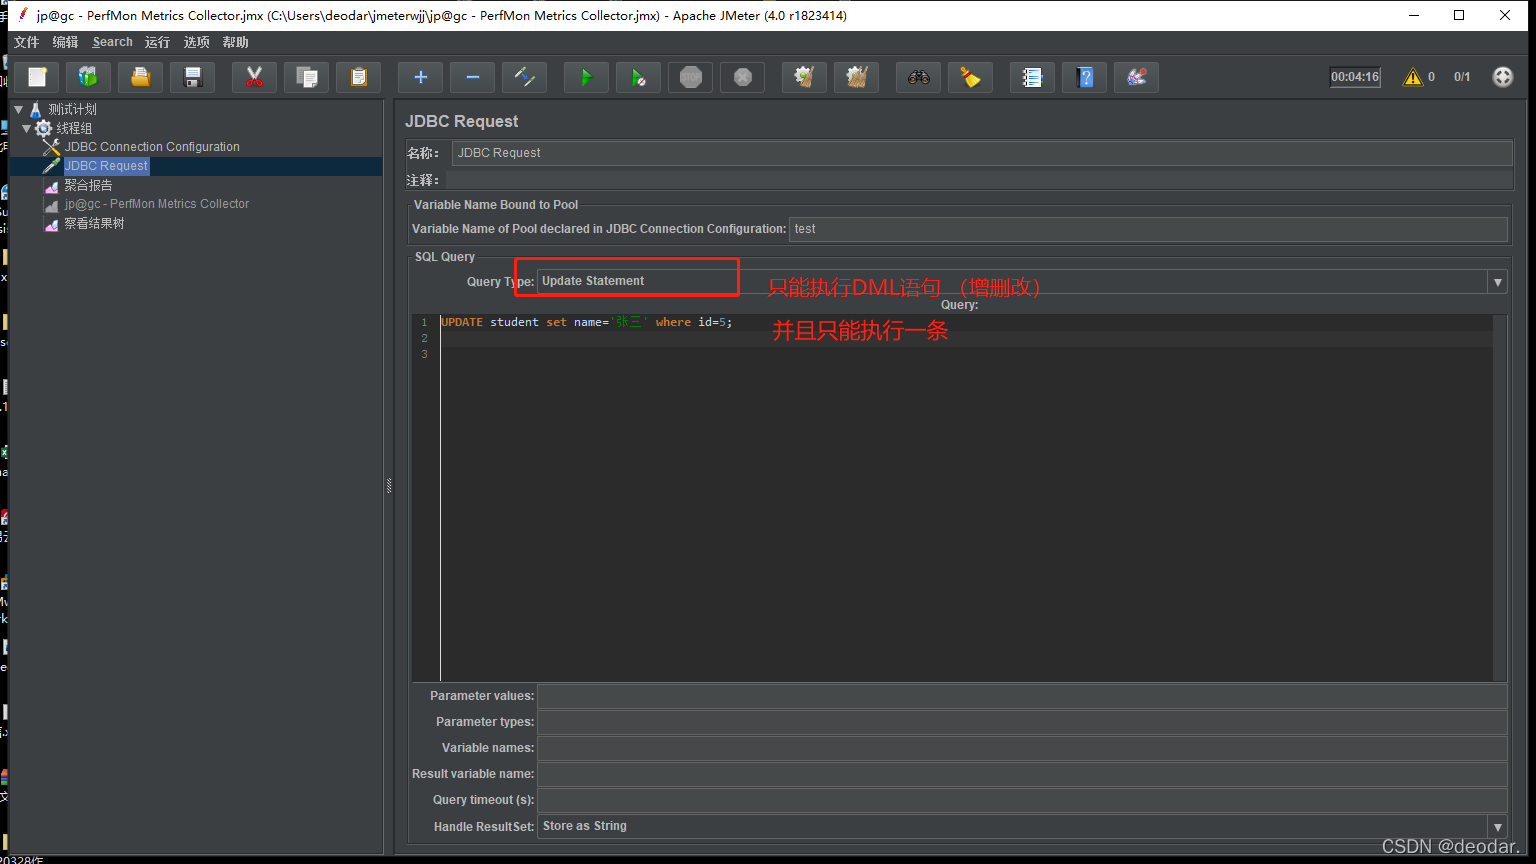Click the yellow warning triangle log indicator

[1412, 77]
